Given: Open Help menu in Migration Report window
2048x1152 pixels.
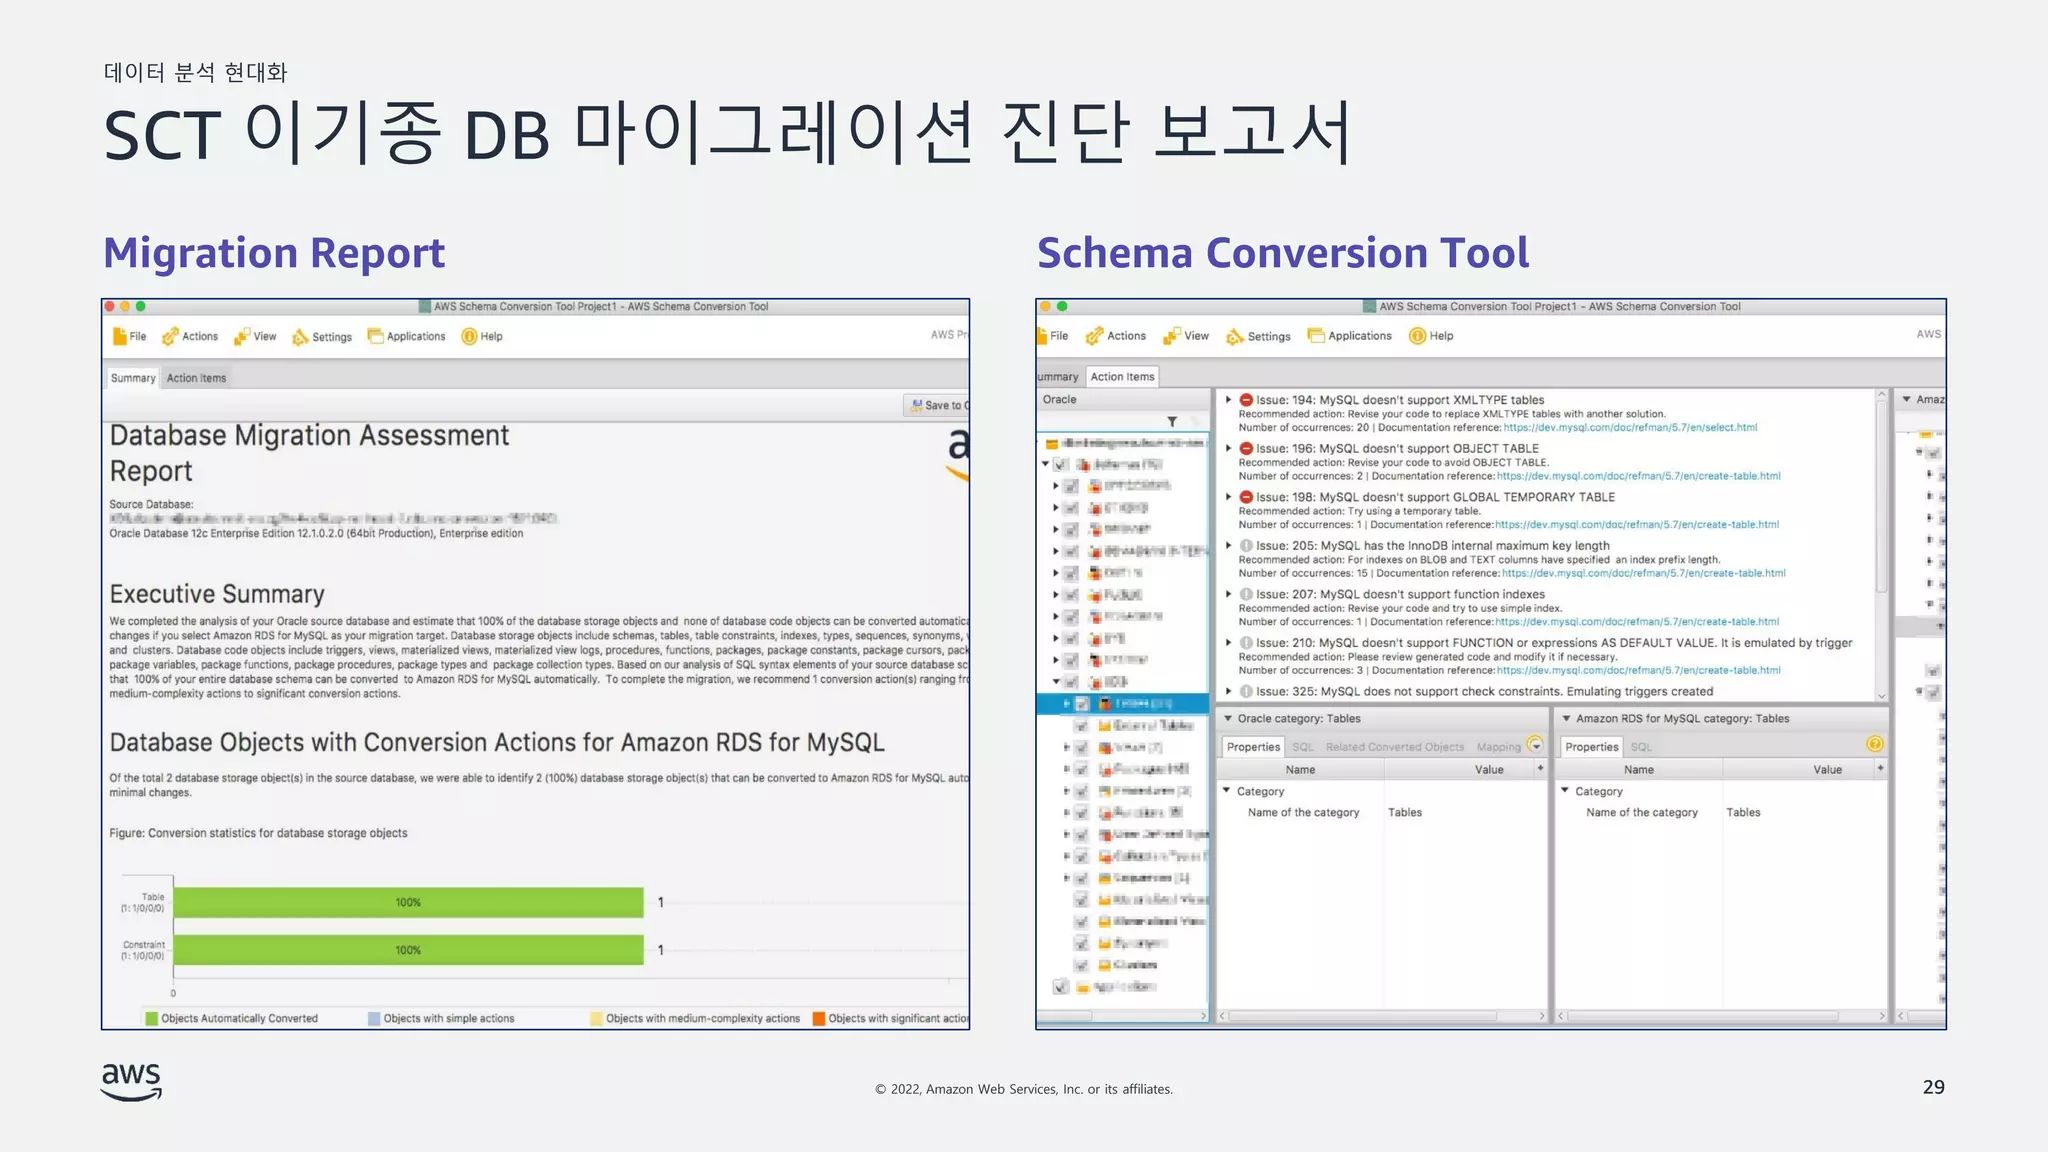Looking at the screenshot, I should 482,336.
